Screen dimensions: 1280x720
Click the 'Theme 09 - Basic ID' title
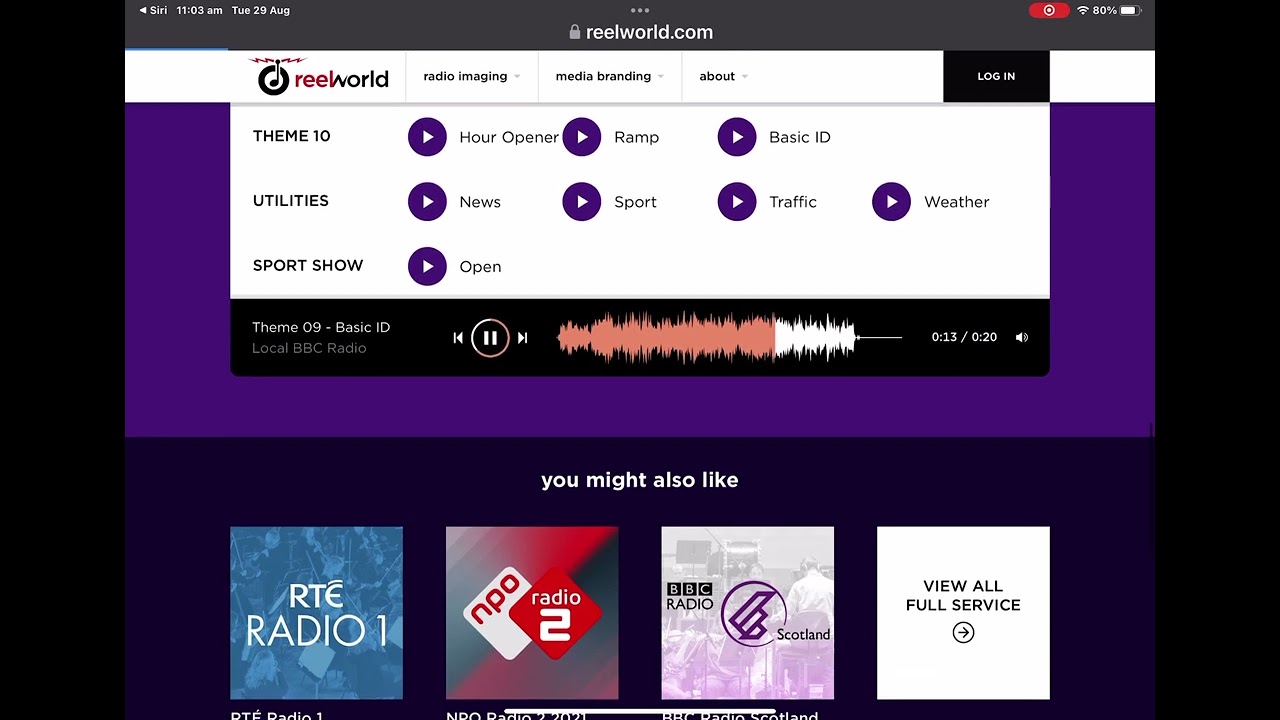pos(321,327)
